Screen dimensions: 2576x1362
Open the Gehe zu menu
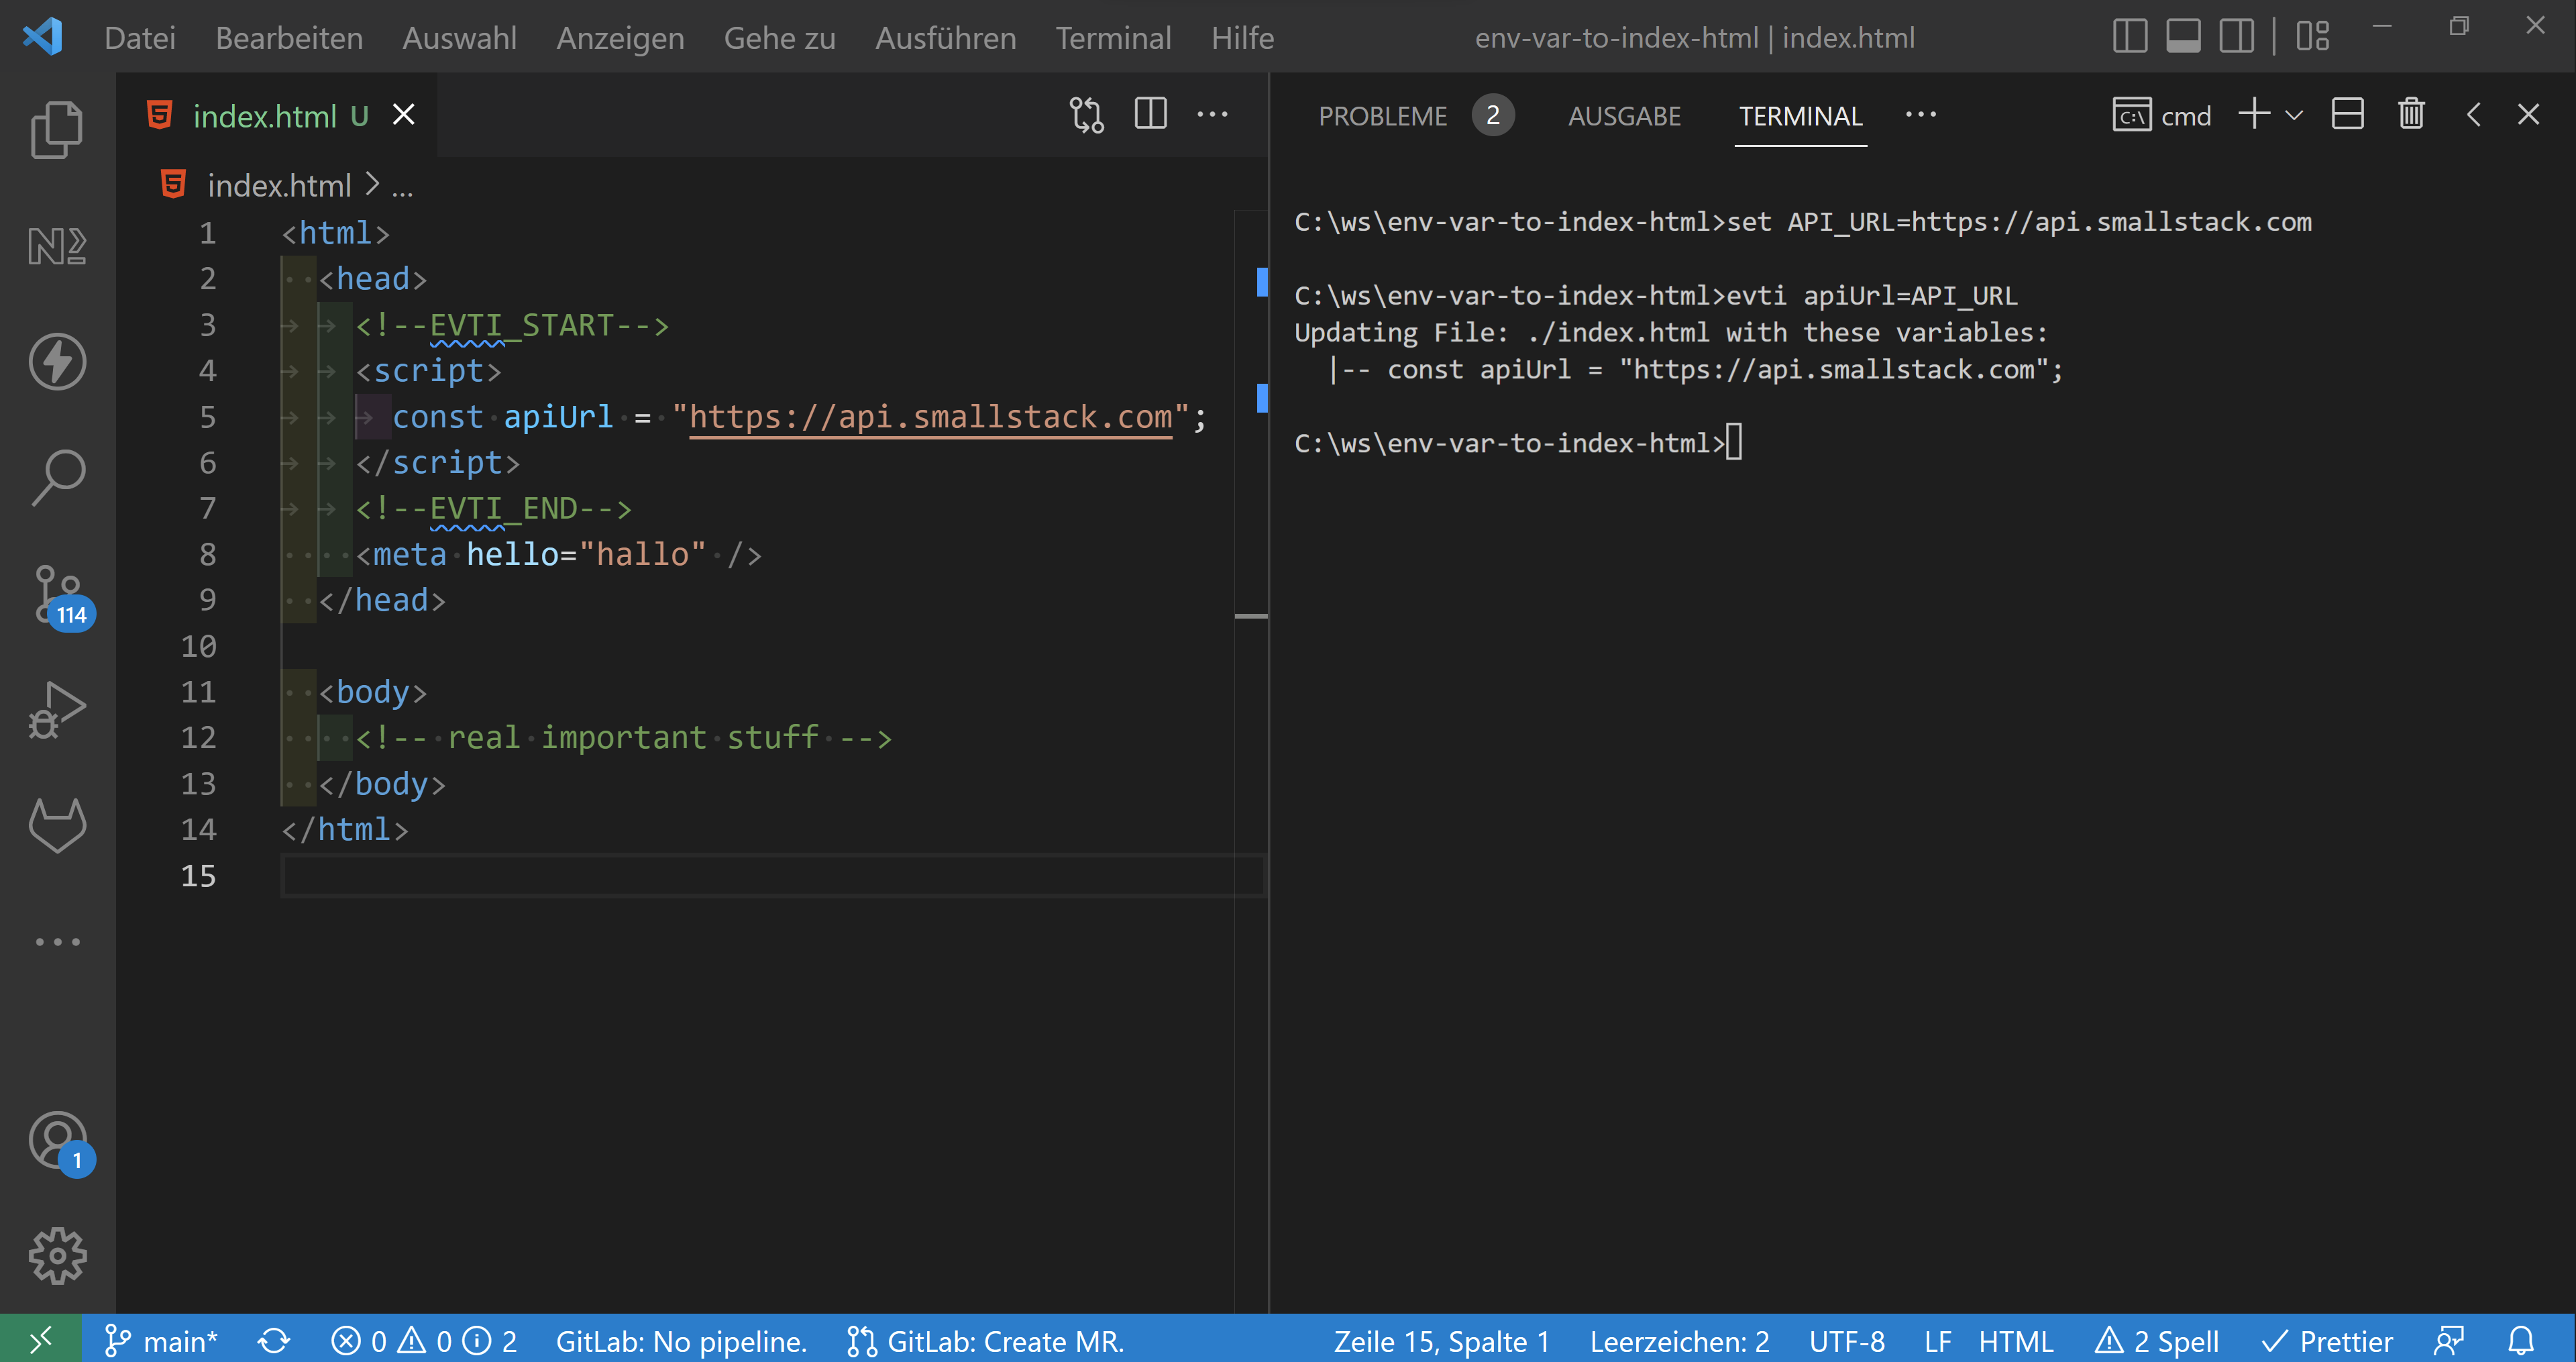pos(779,37)
